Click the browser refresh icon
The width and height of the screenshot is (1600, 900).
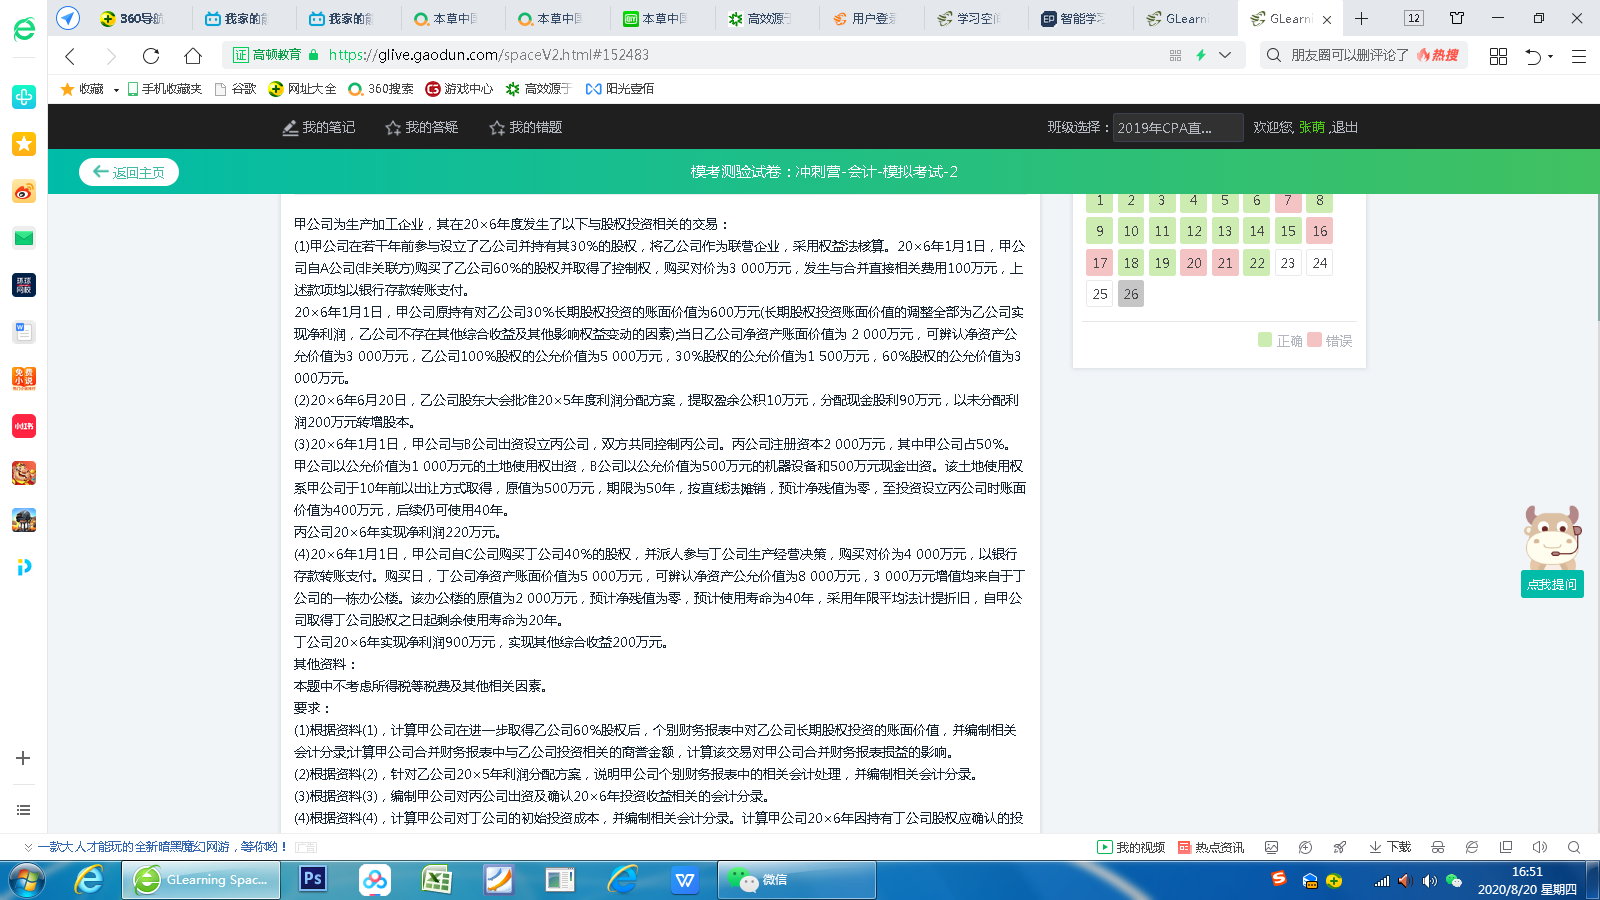pyautogui.click(x=151, y=56)
